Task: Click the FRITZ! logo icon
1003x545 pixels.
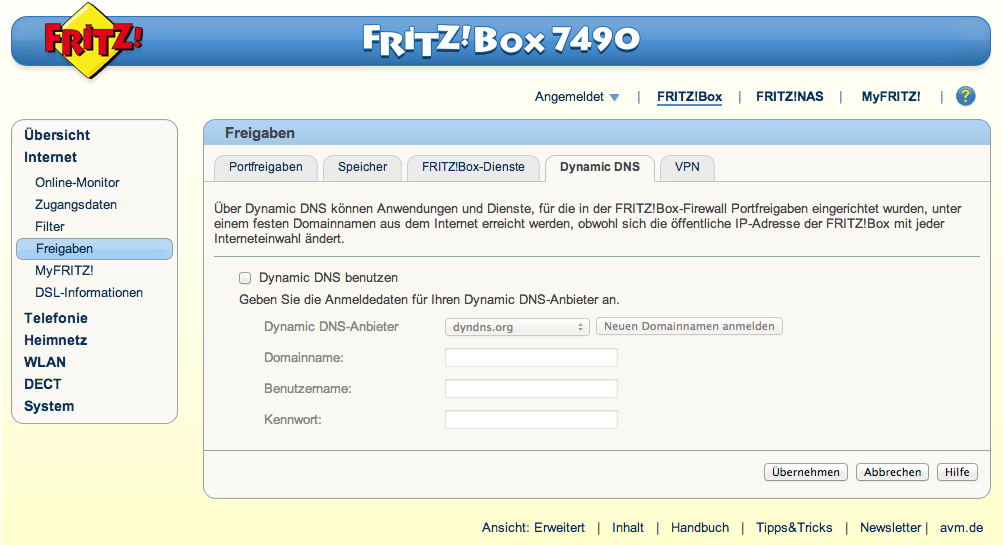Action: 93,40
